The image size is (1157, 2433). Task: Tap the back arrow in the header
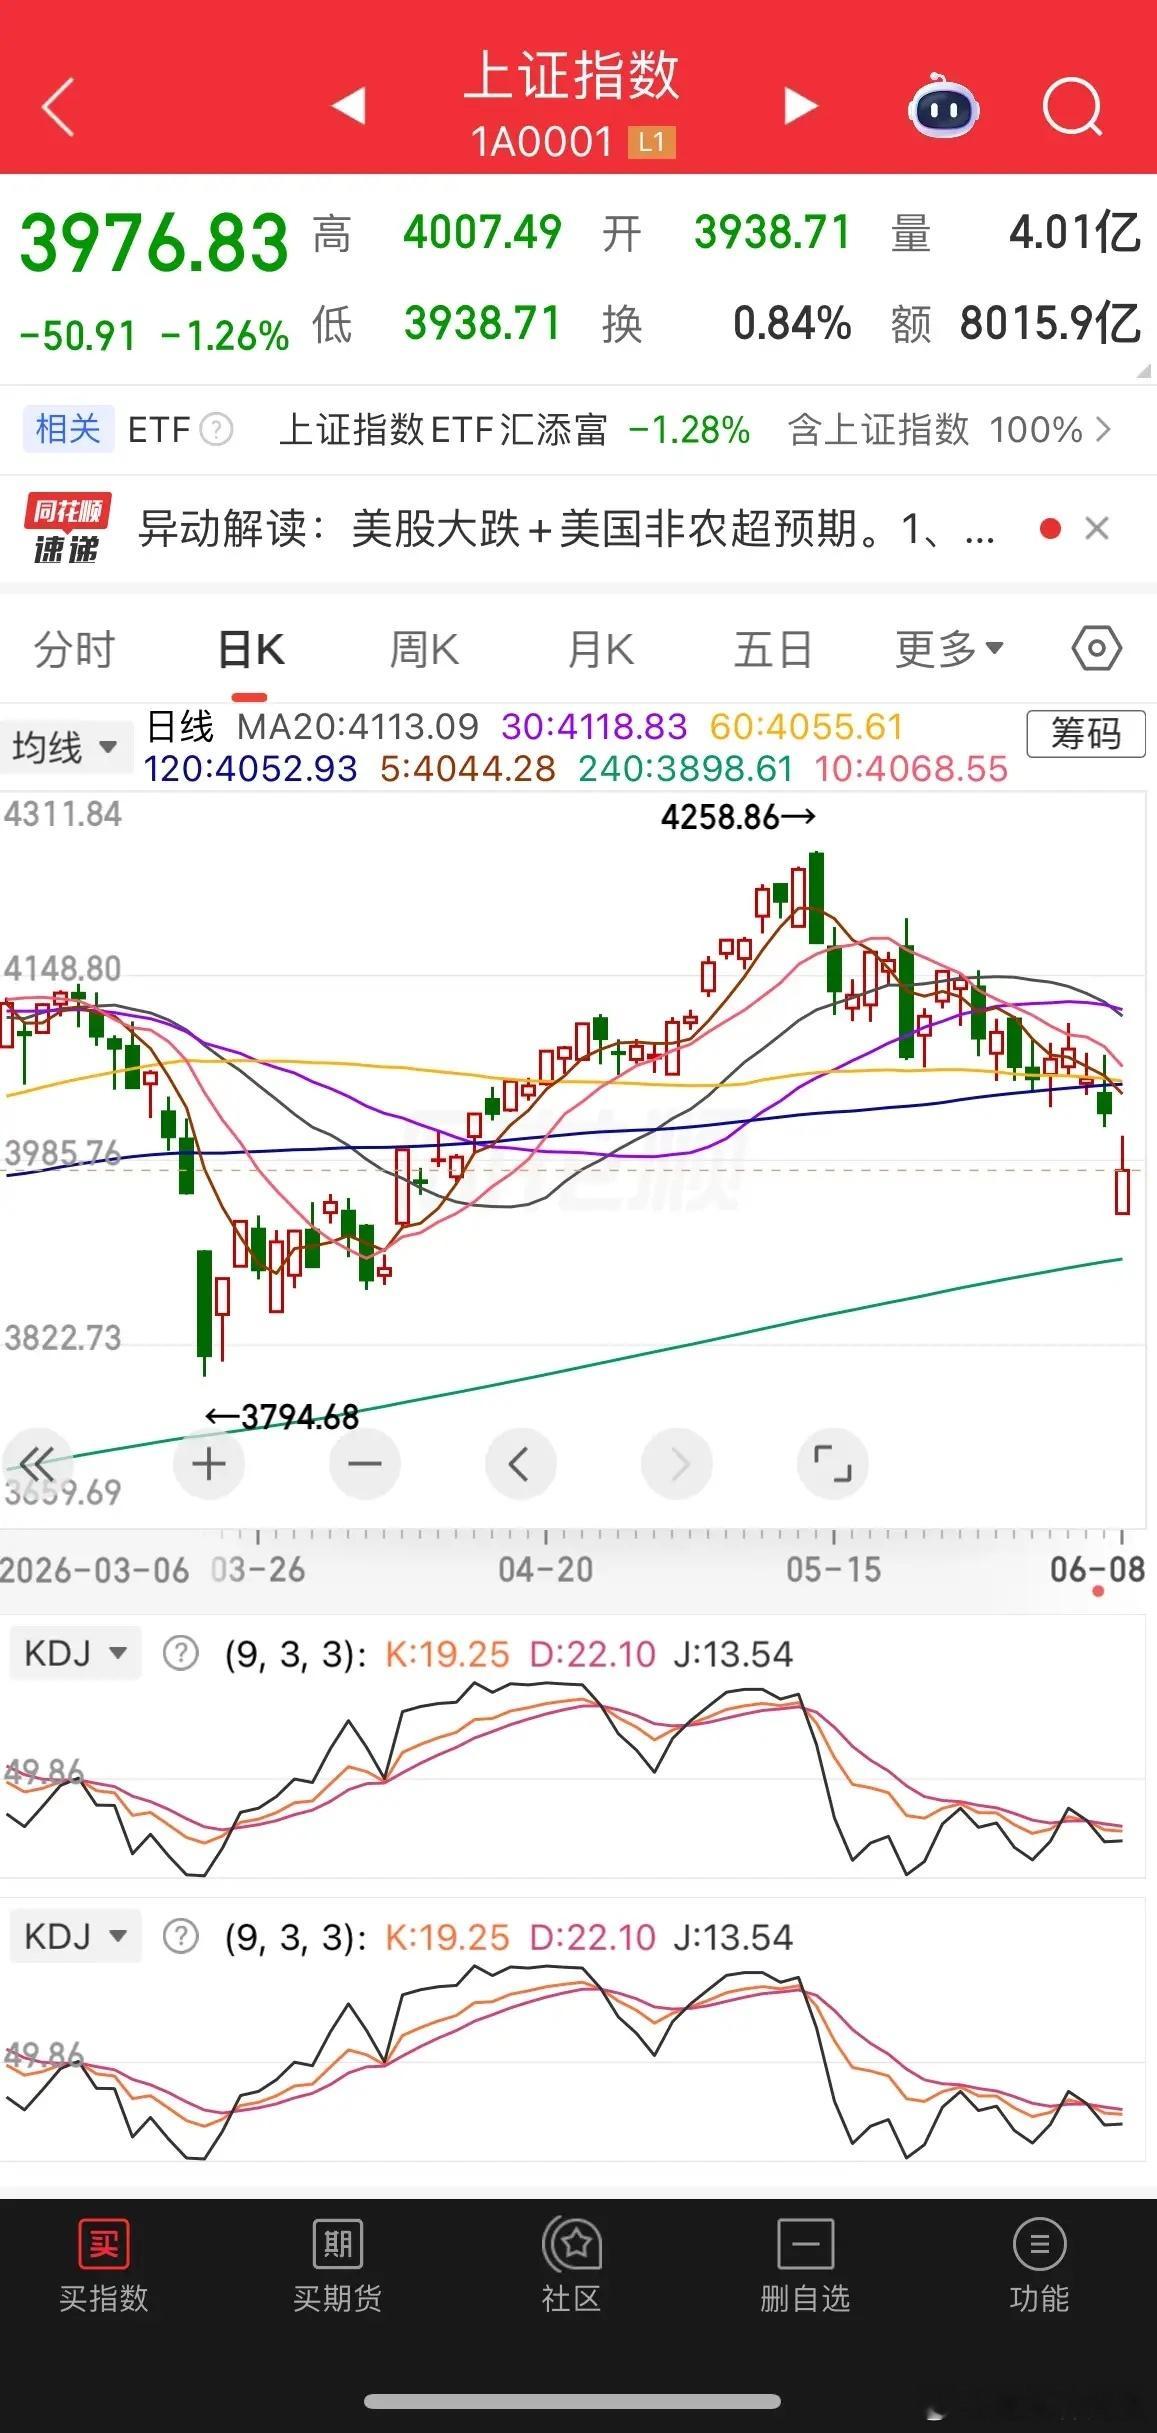59,107
